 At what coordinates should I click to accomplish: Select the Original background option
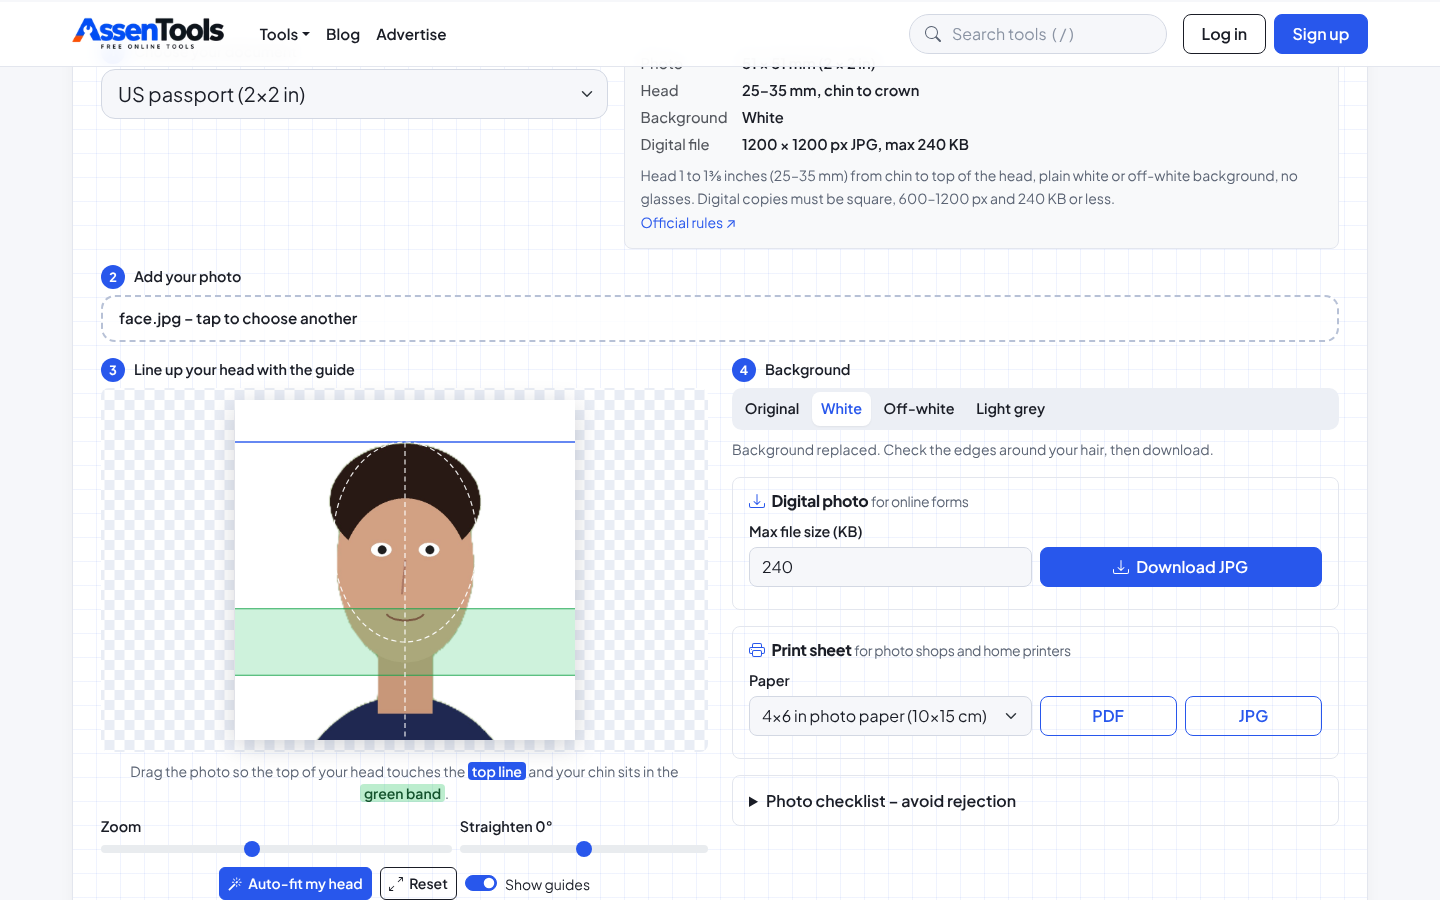click(x=772, y=409)
